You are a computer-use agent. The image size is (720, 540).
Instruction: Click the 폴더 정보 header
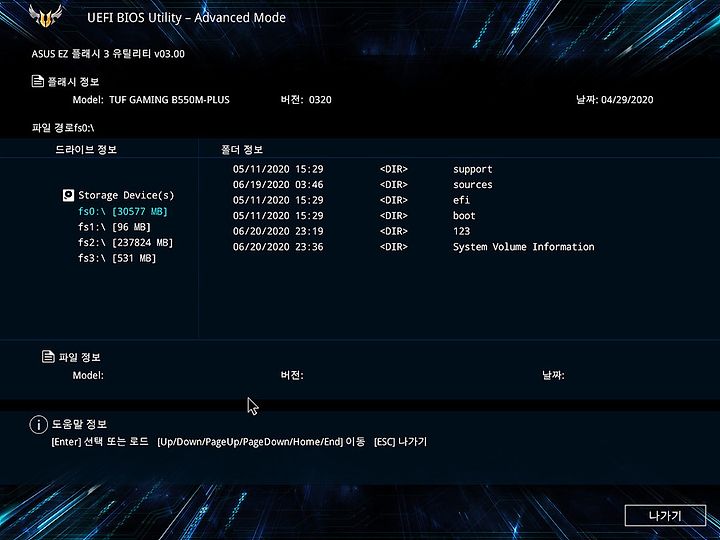point(242,150)
